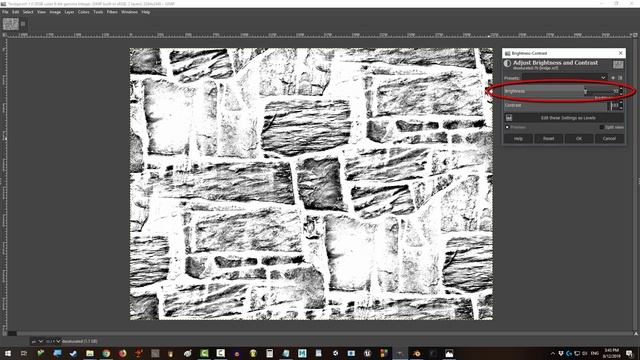Close the image tab with small x
Viewport: 640px width, 360px height.
[23, 24]
